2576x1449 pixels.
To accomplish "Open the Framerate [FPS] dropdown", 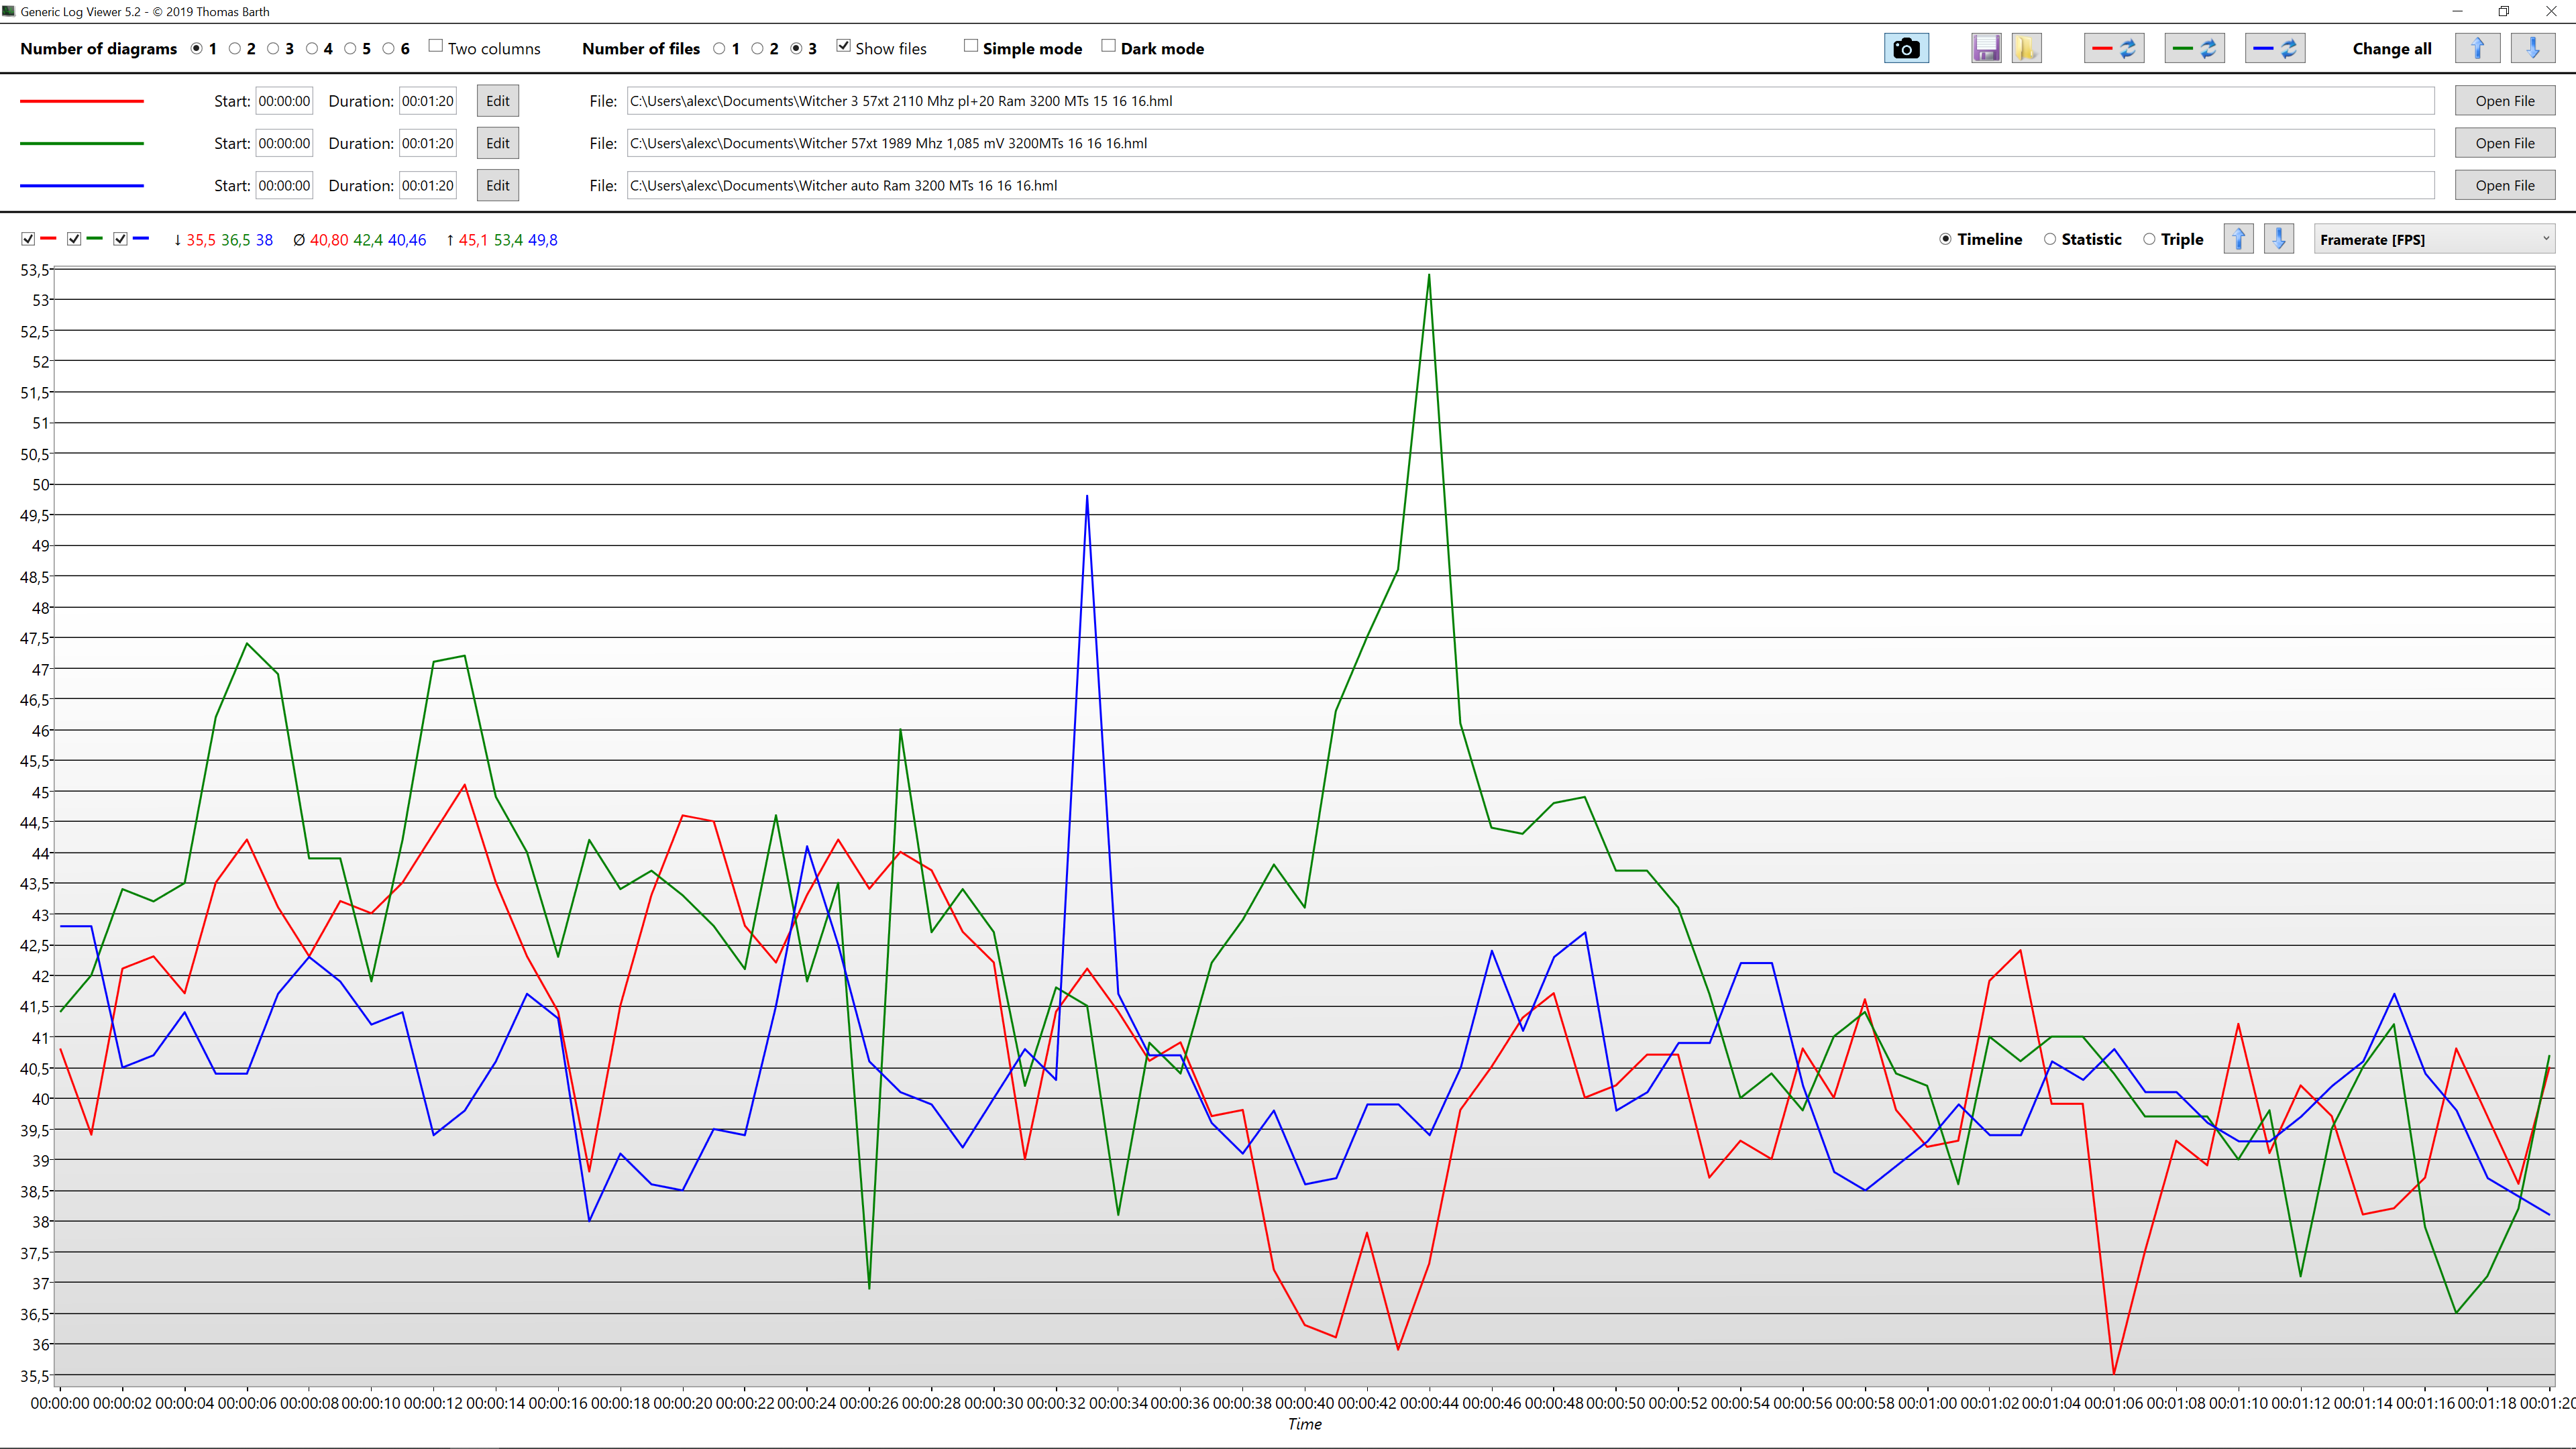I will (2434, 239).
